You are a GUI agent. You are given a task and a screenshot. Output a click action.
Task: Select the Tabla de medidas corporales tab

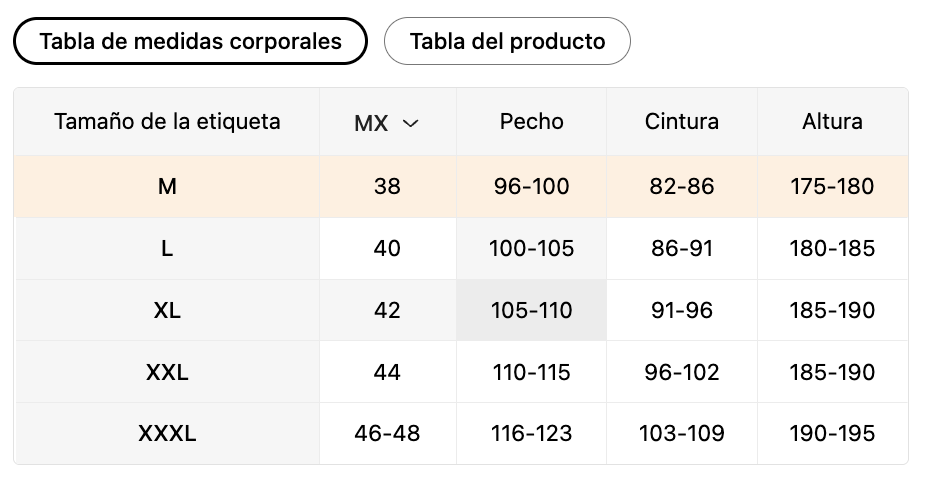[x=190, y=41]
